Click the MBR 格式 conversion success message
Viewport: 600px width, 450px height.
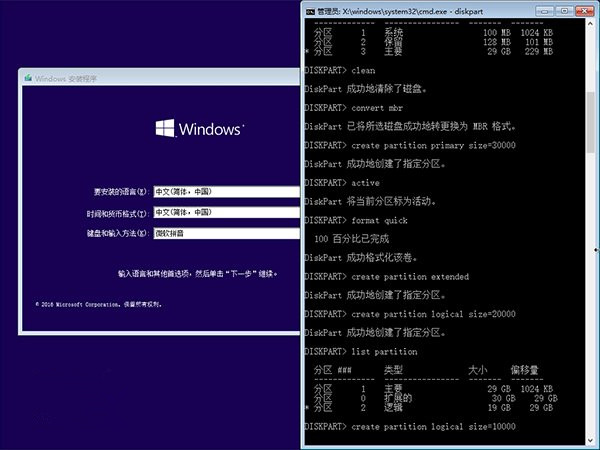[410, 127]
